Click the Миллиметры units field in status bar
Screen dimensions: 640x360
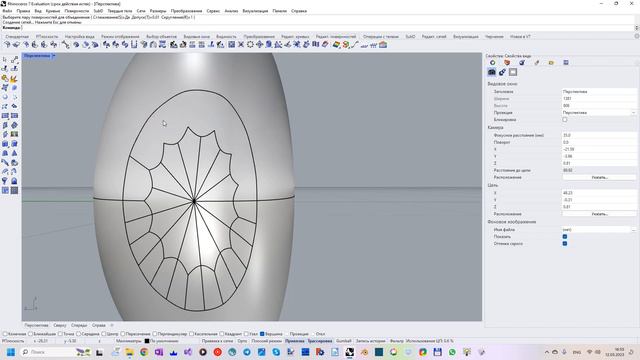point(128,341)
